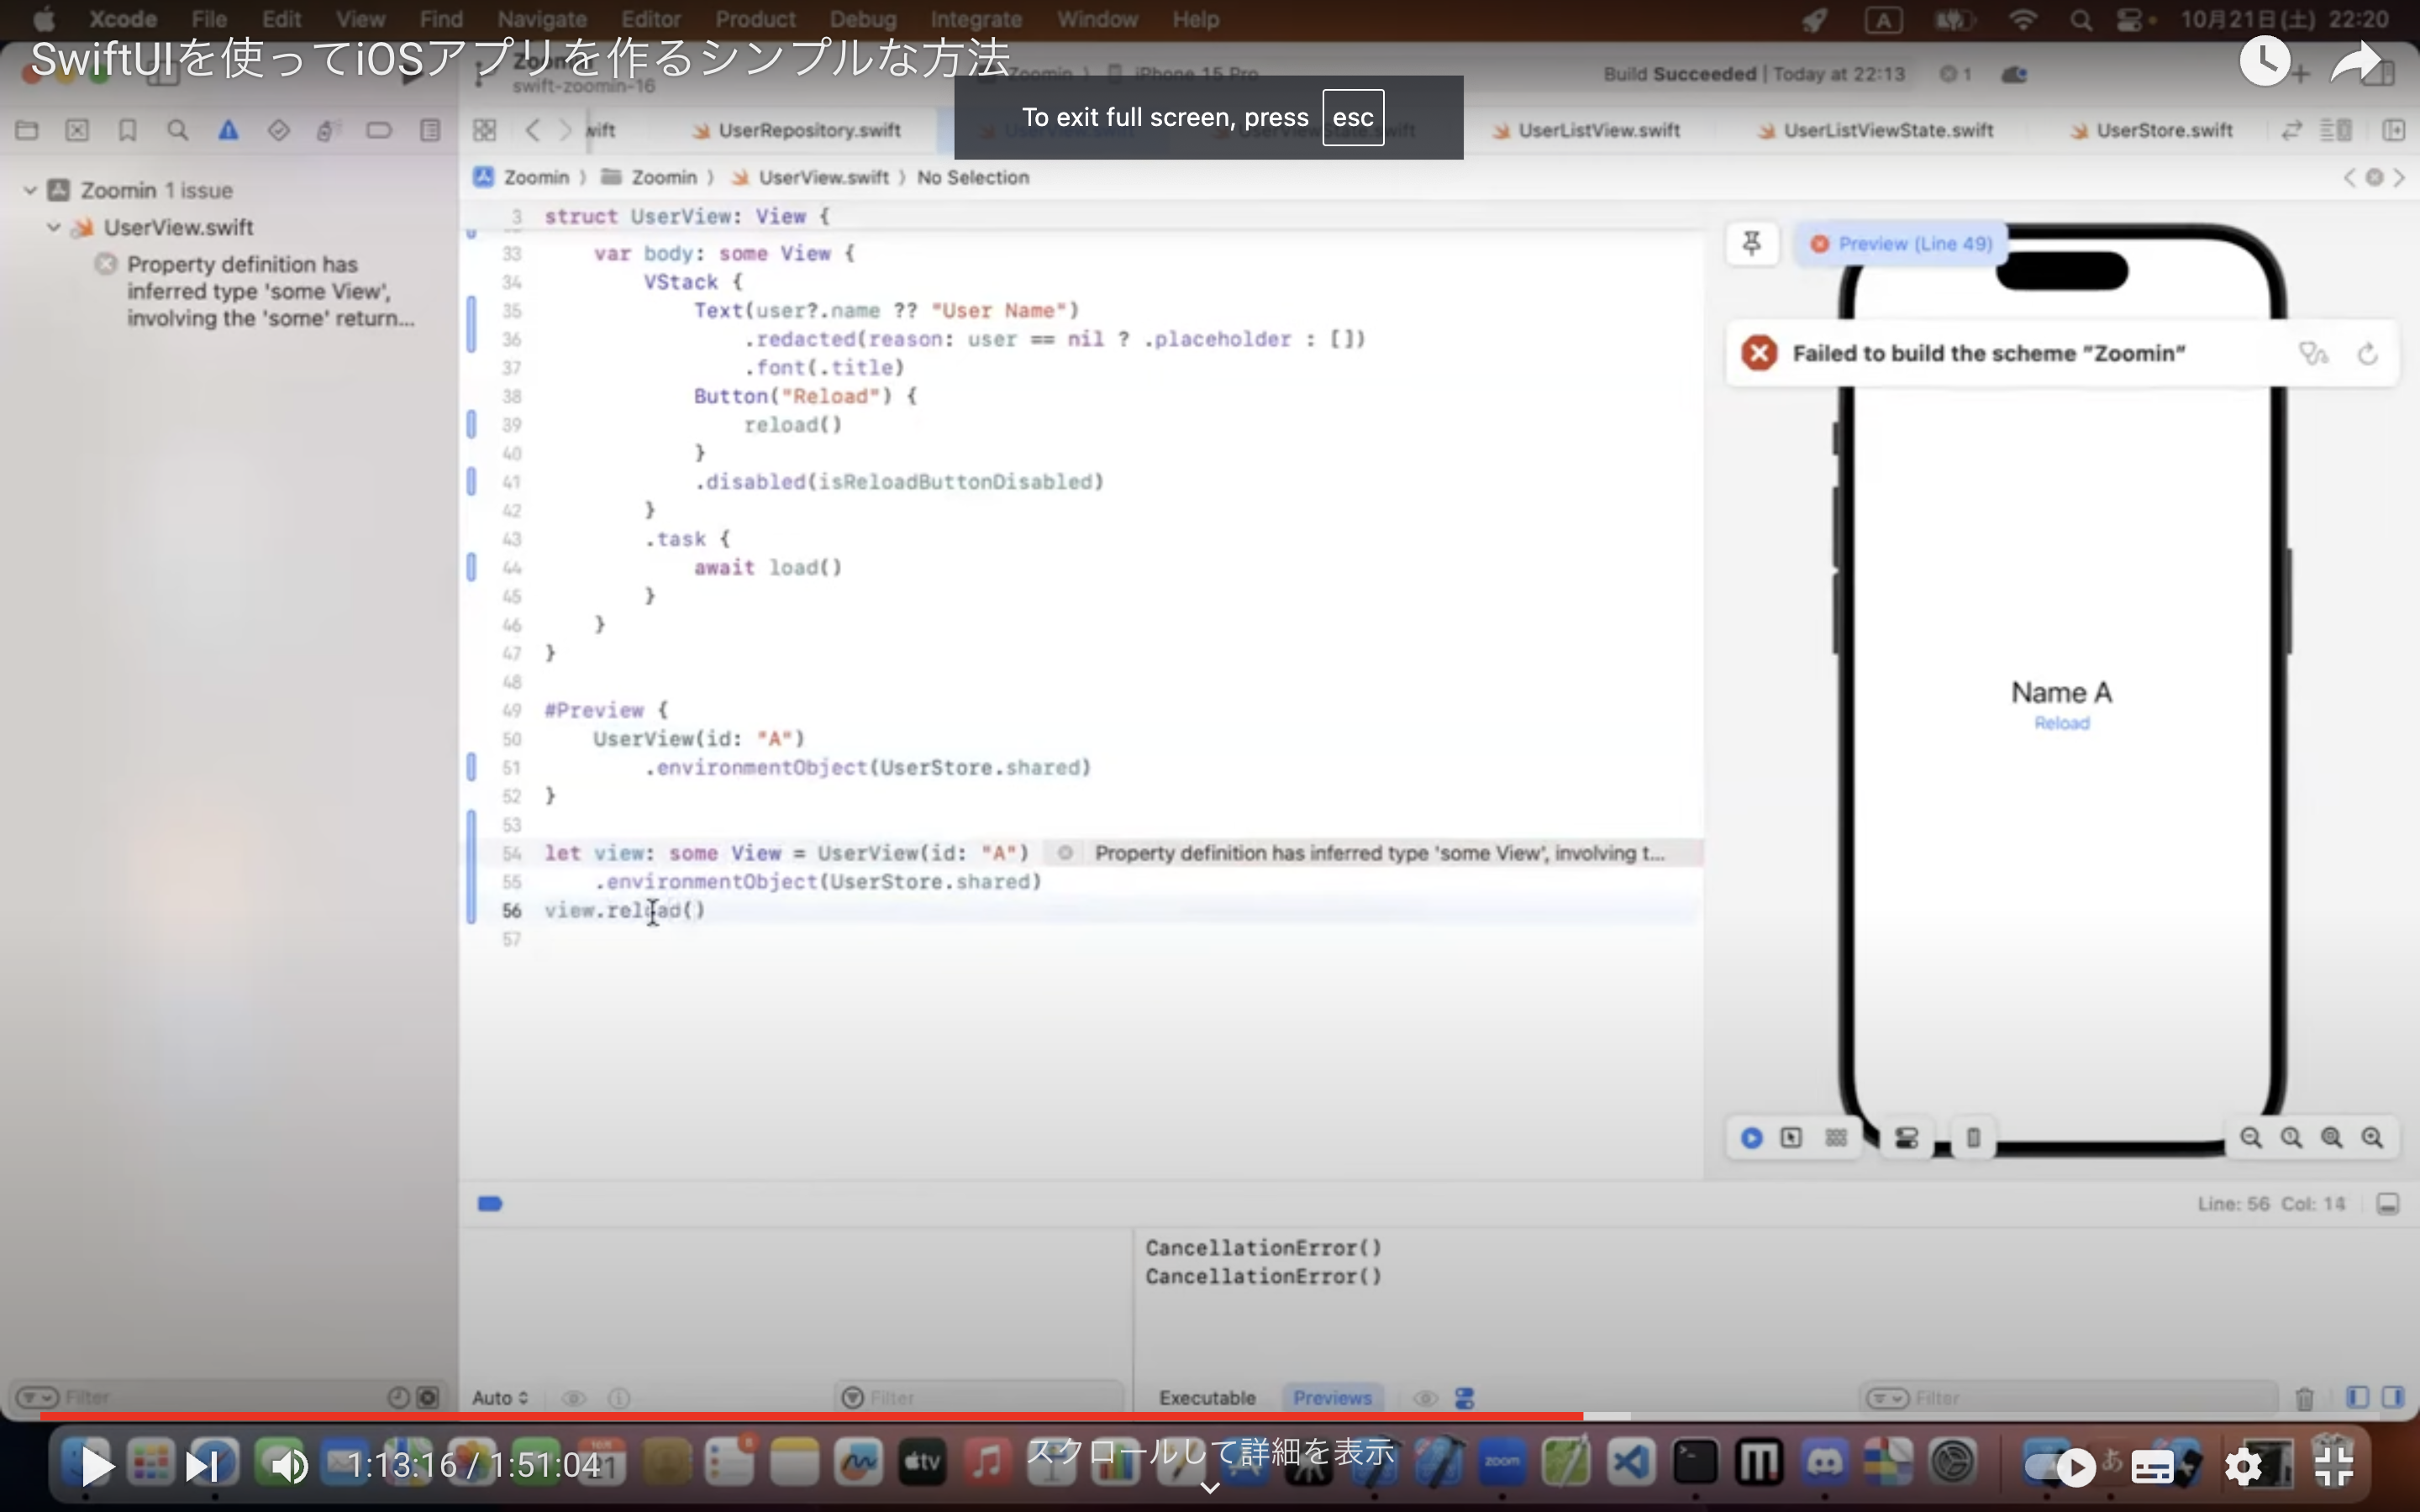Open the Auto variables scope dropdown
Viewport: 2420px width, 1512px height.
click(x=500, y=1398)
